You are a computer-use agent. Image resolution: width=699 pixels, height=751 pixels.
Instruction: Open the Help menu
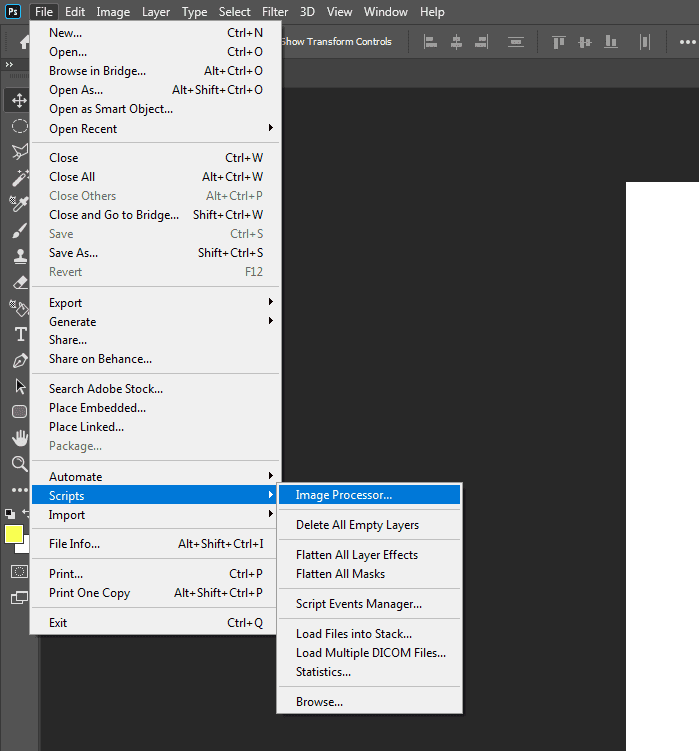point(432,11)
